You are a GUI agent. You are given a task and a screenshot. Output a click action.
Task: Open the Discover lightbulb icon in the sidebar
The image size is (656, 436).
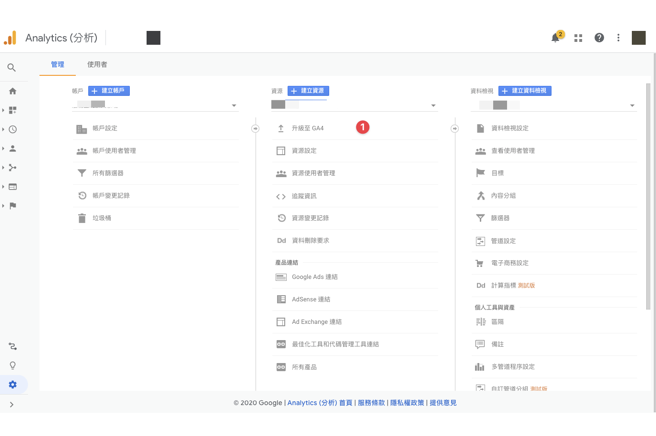tap(13, 365)
